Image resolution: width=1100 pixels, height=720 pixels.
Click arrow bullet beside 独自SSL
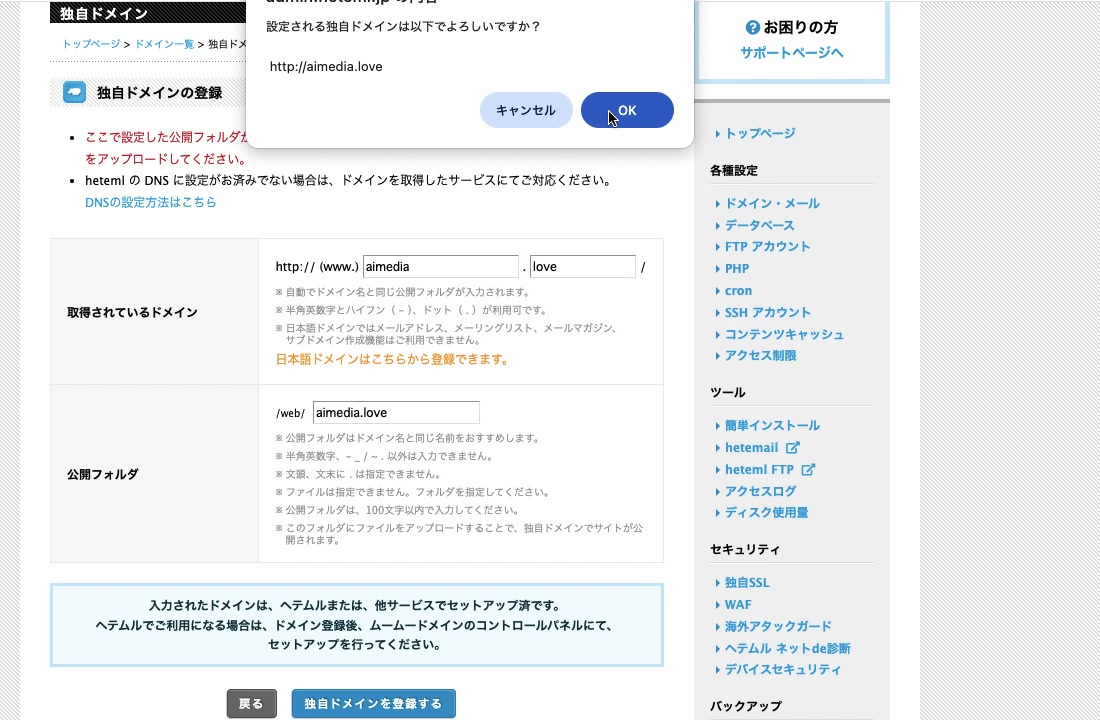pos(718,583)
